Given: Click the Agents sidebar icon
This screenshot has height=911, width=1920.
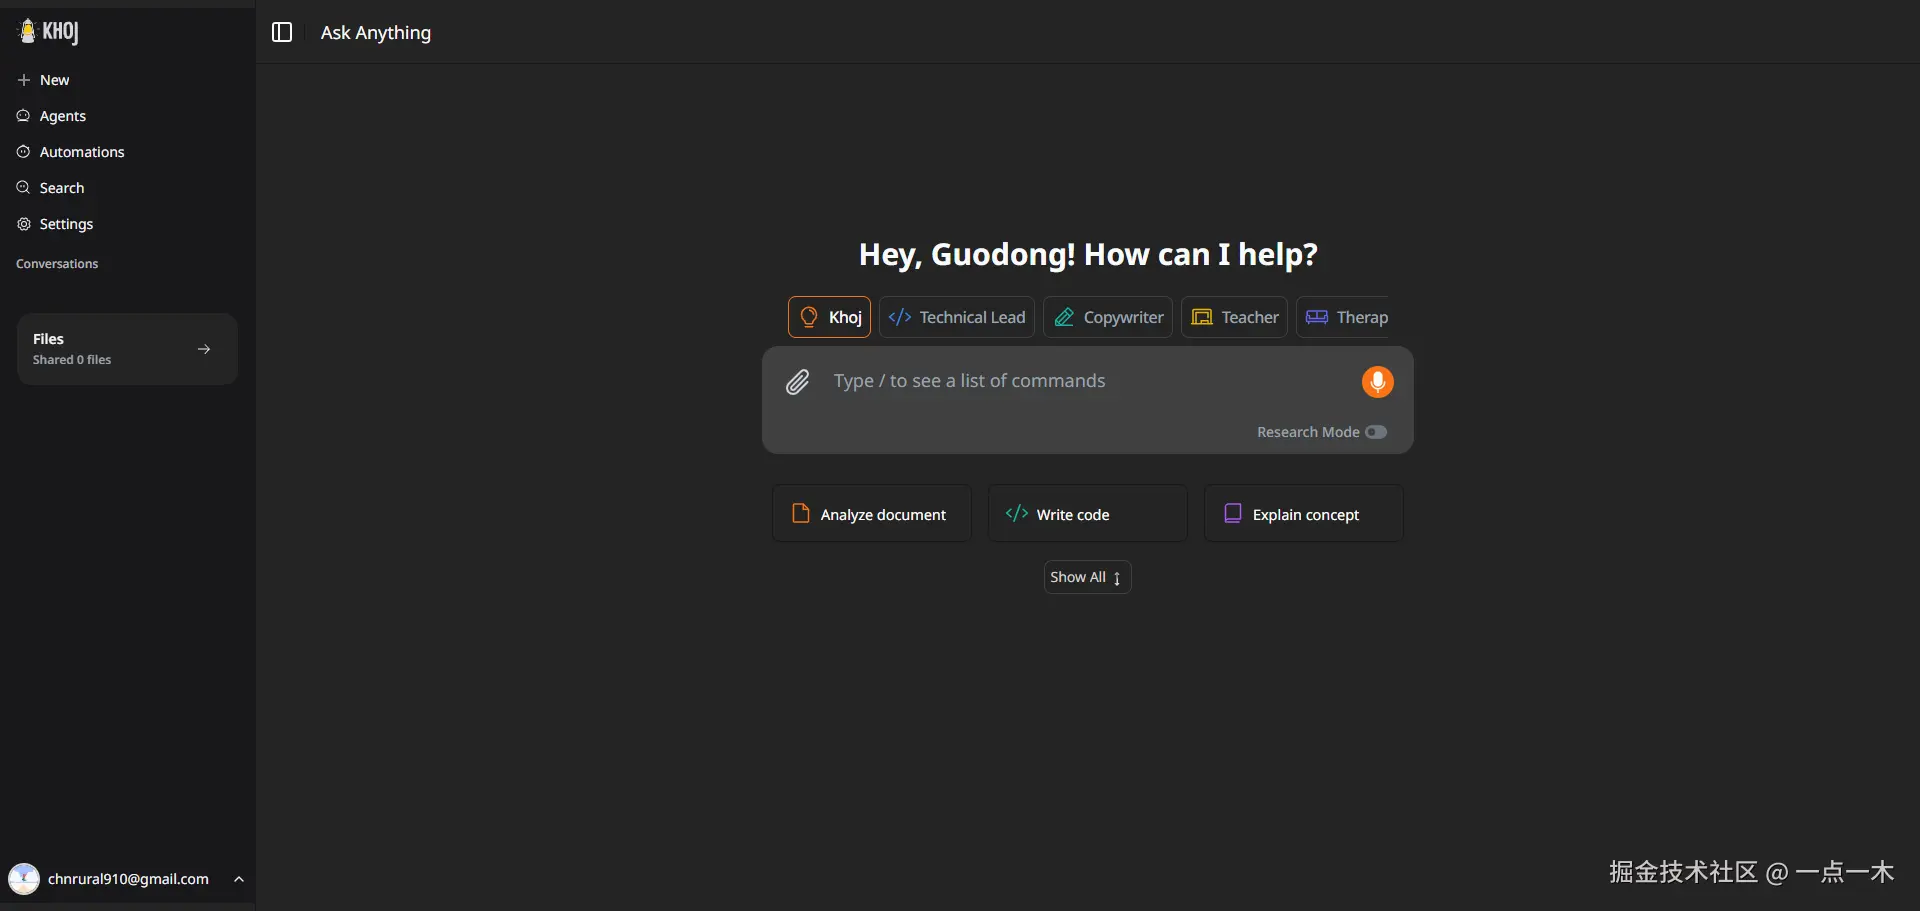Looking at the screenshot, I should coord(24,116).
